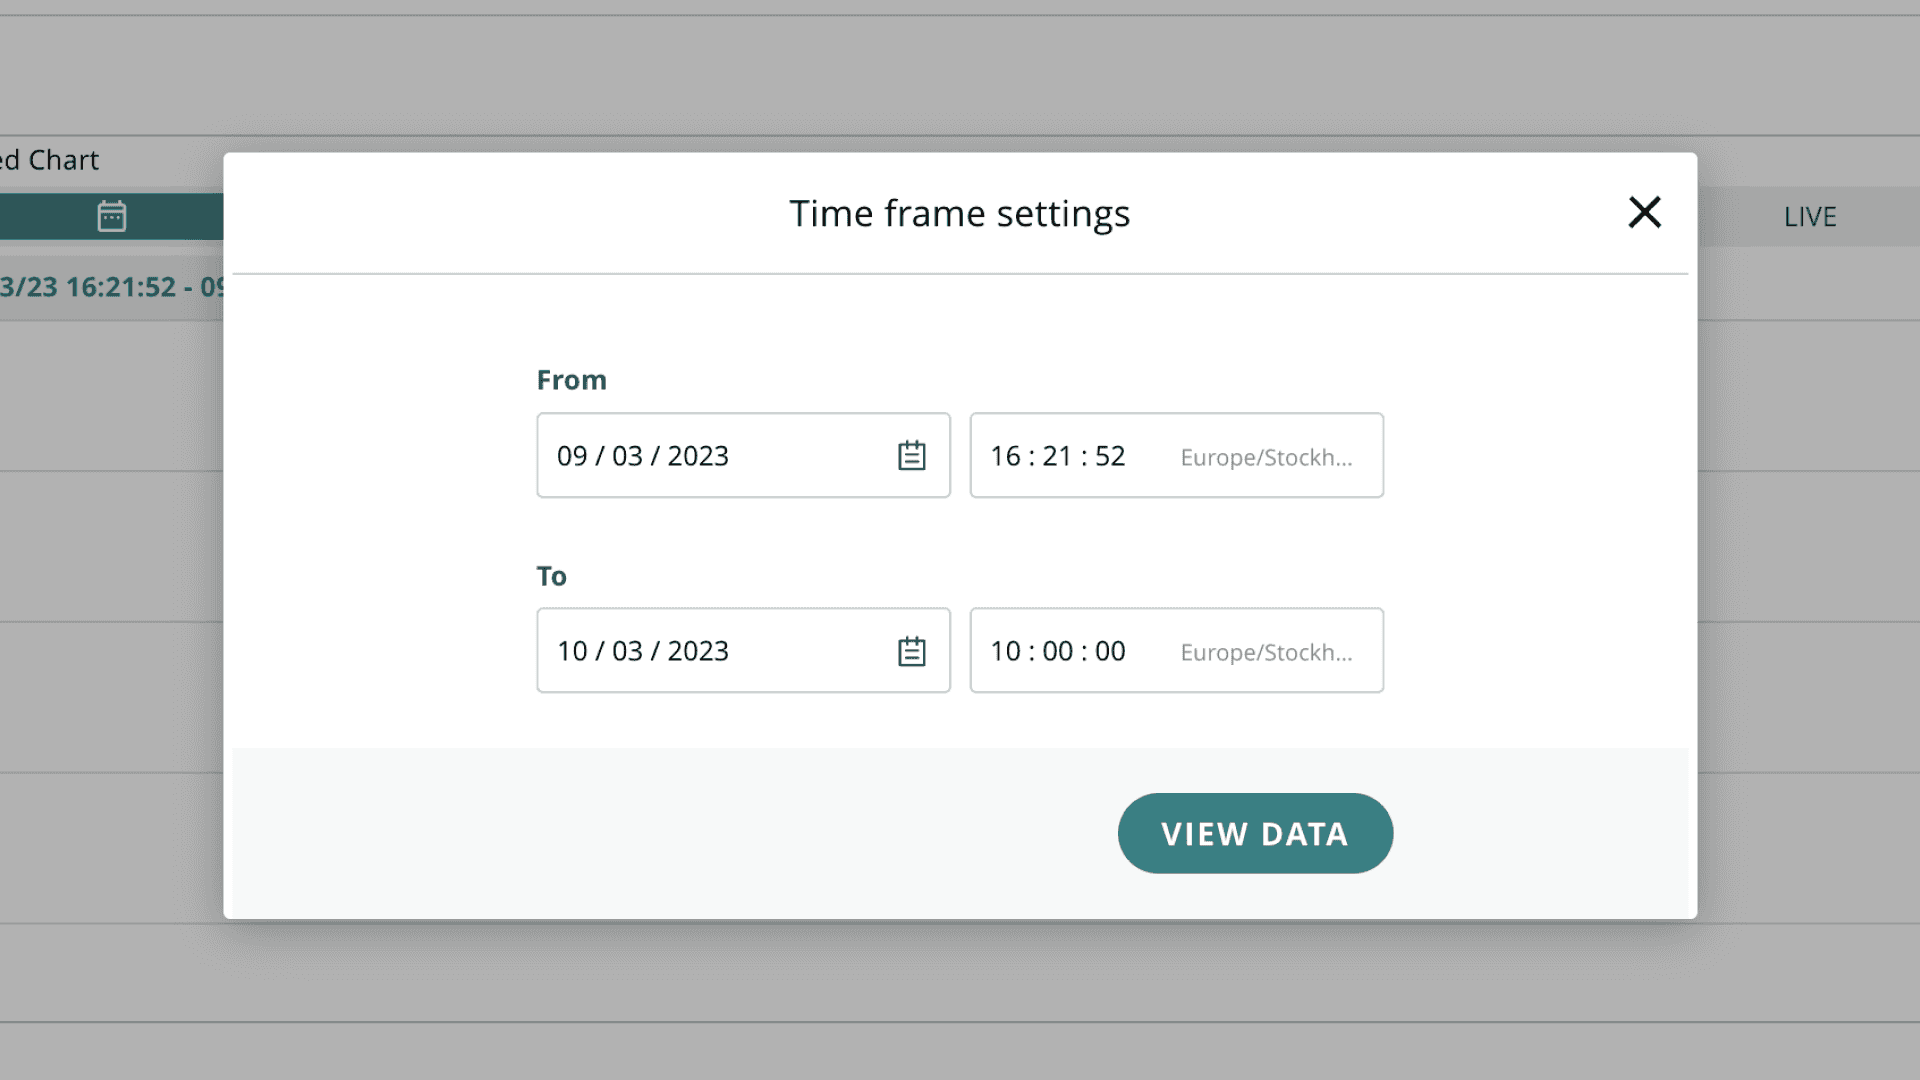The width and height of the screenshot is (1920, 1080).
Task: Select the From timezone Europe/Stockh... label
Action: coord(1265,458)
